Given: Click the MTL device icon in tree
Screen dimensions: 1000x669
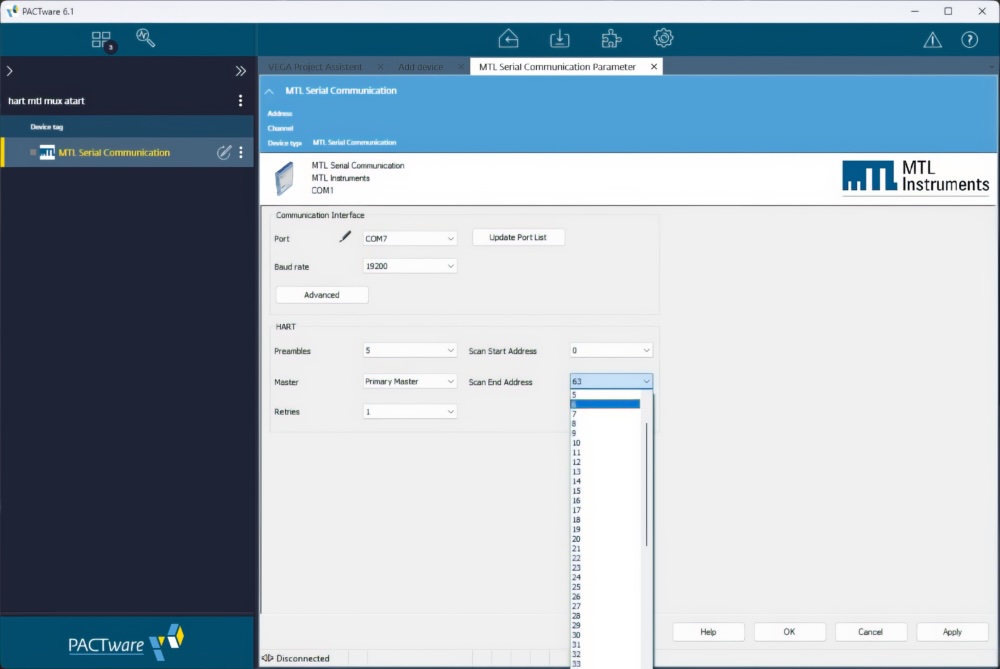Looking at the screenshot, I should (x=47, y=152).
